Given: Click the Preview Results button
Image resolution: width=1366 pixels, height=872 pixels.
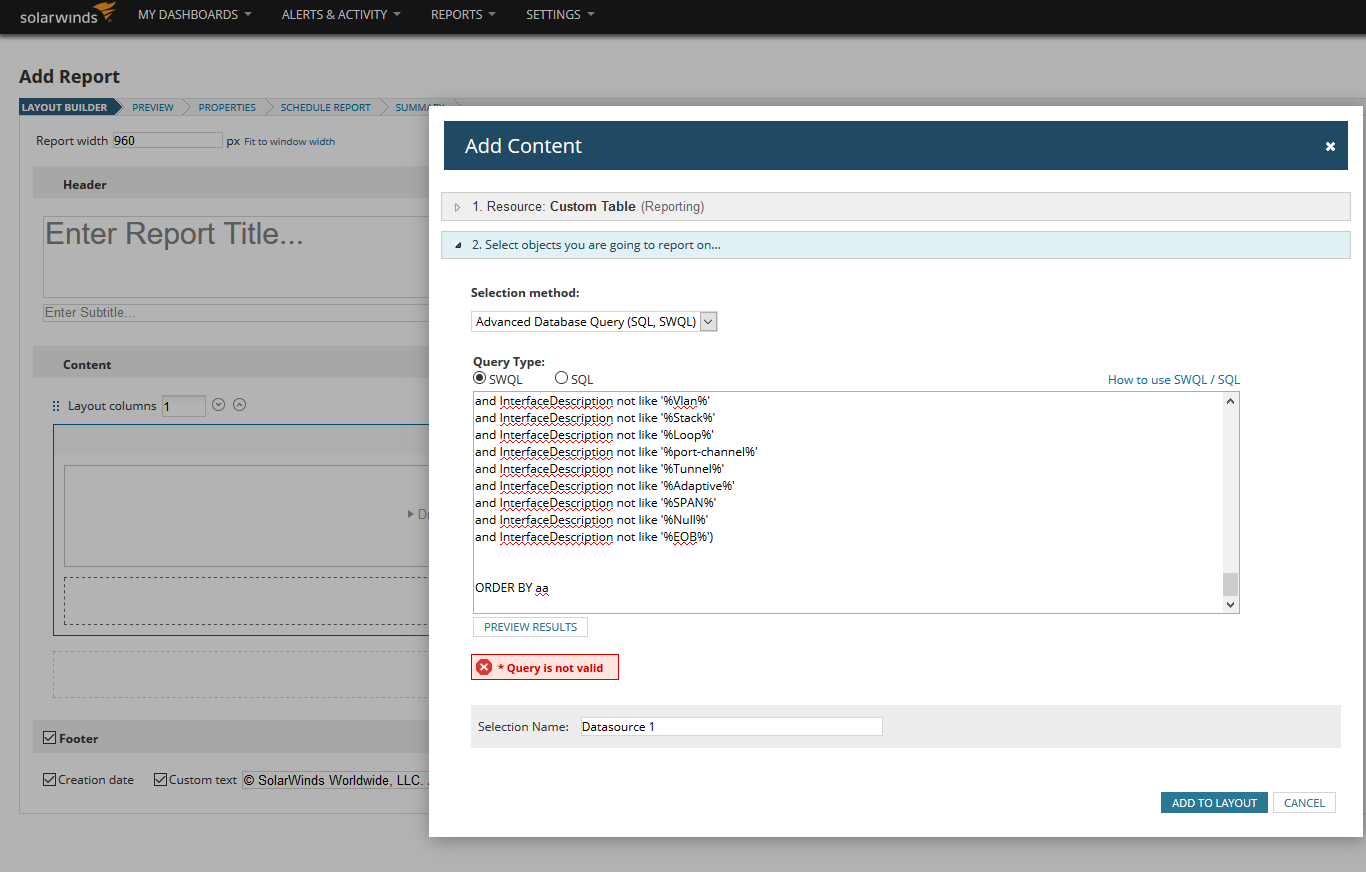Looking at the screenshot, I should pyautogui.click(x=530, y=627).
